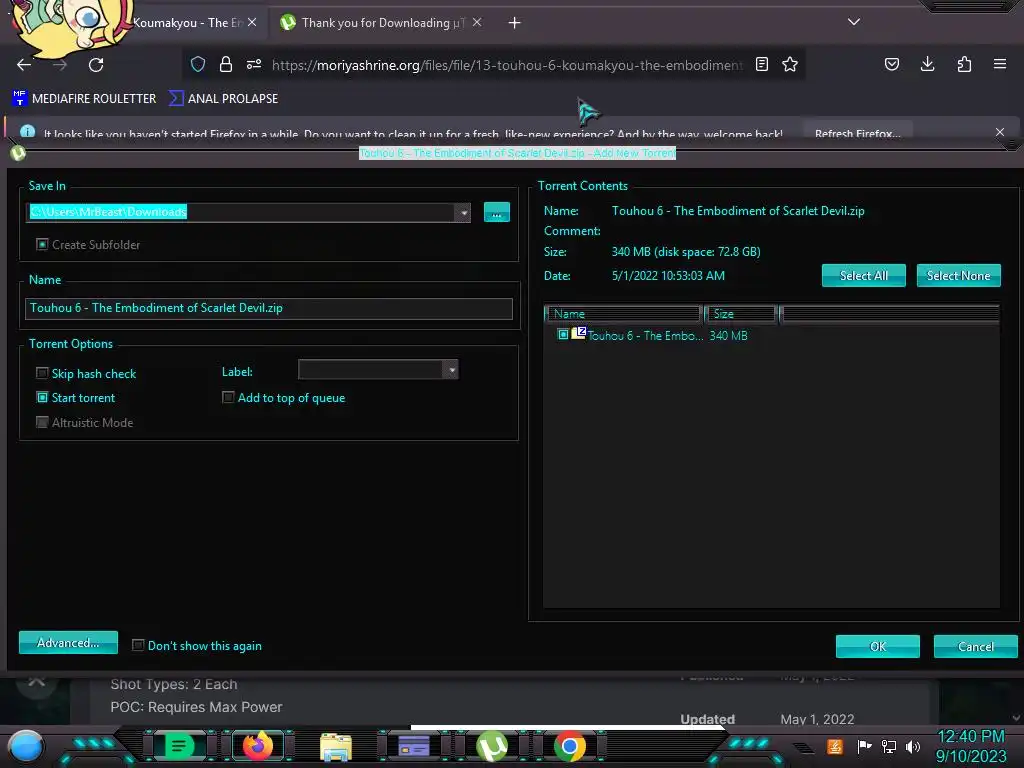Click the Firefox address bar URL

[507, 65]
